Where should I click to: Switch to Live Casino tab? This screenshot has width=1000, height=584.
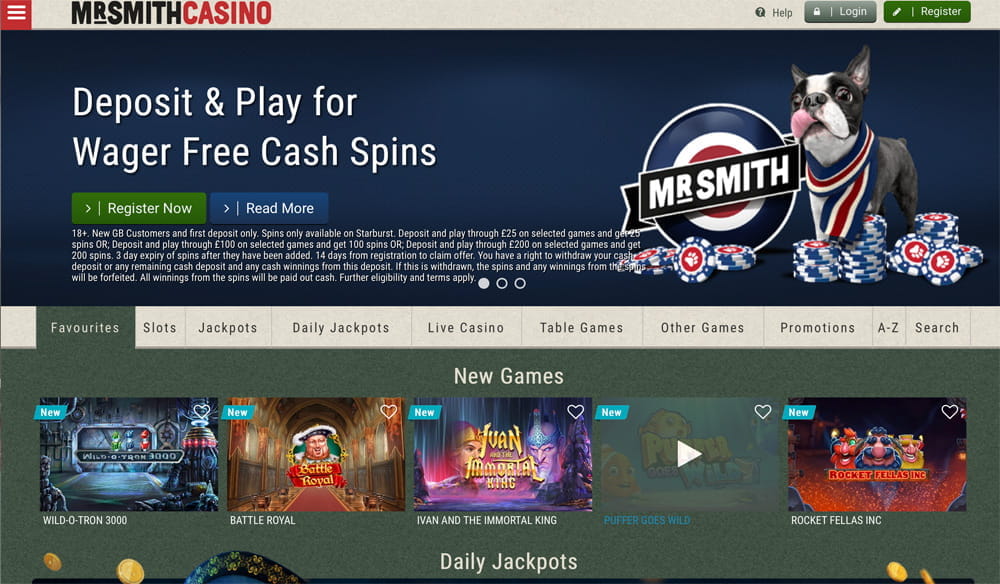[466, 327]
